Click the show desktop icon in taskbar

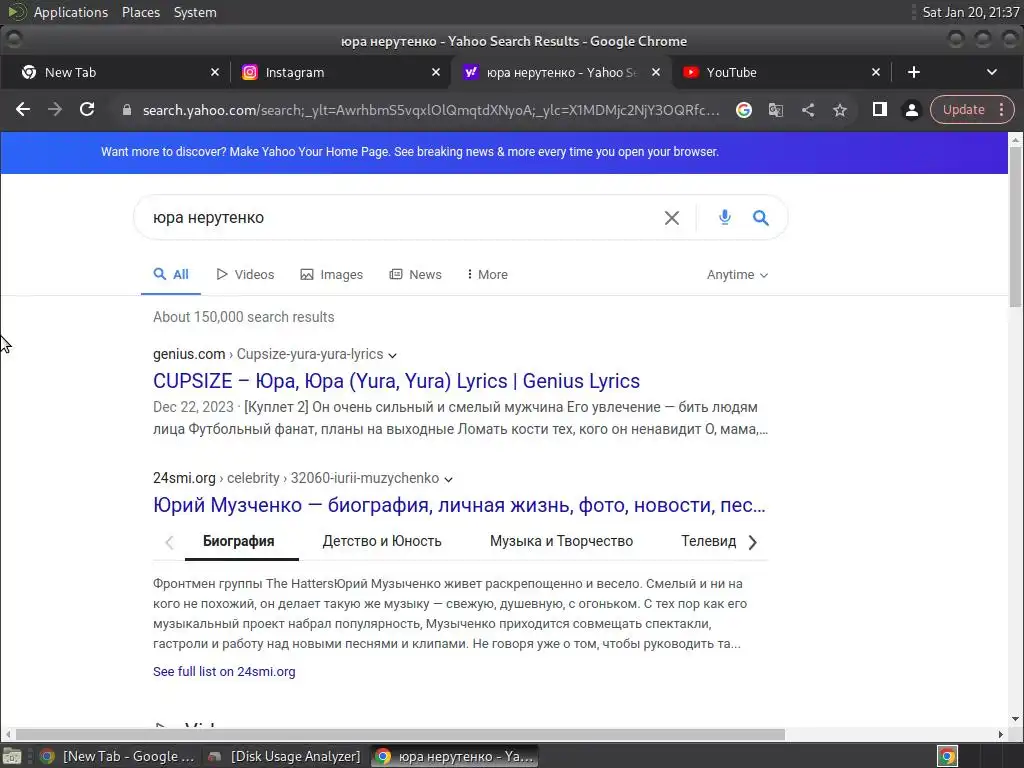(12, 756)
